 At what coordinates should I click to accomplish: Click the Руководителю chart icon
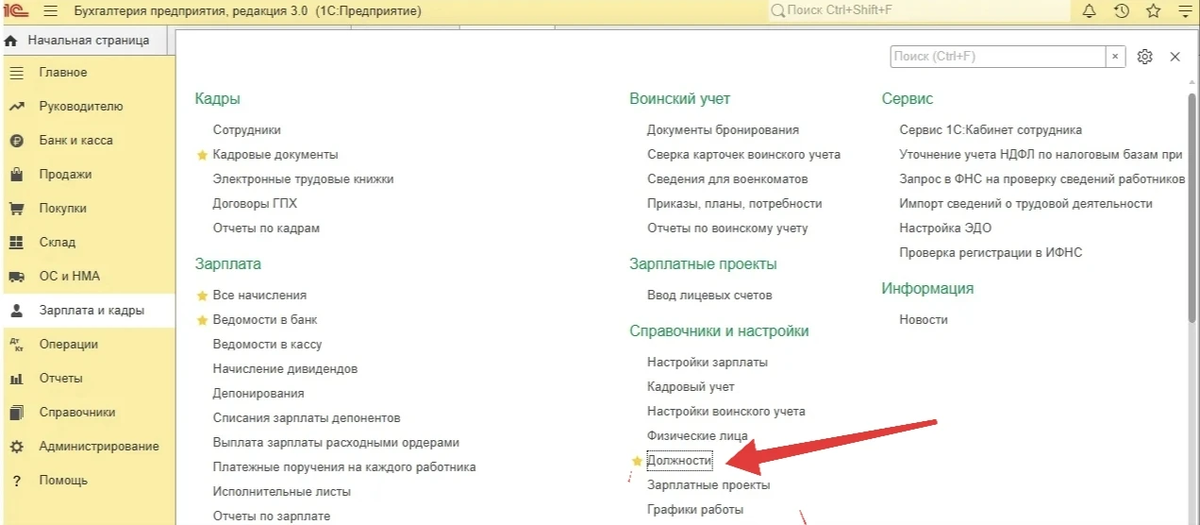pyautogui.click(x=16, y=107)
